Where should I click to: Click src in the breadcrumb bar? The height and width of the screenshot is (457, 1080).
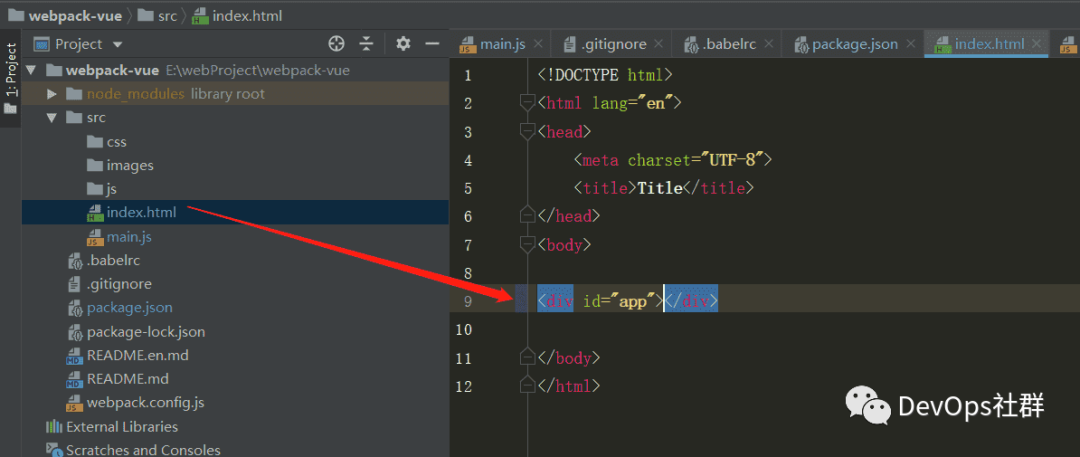pos(157,15)
